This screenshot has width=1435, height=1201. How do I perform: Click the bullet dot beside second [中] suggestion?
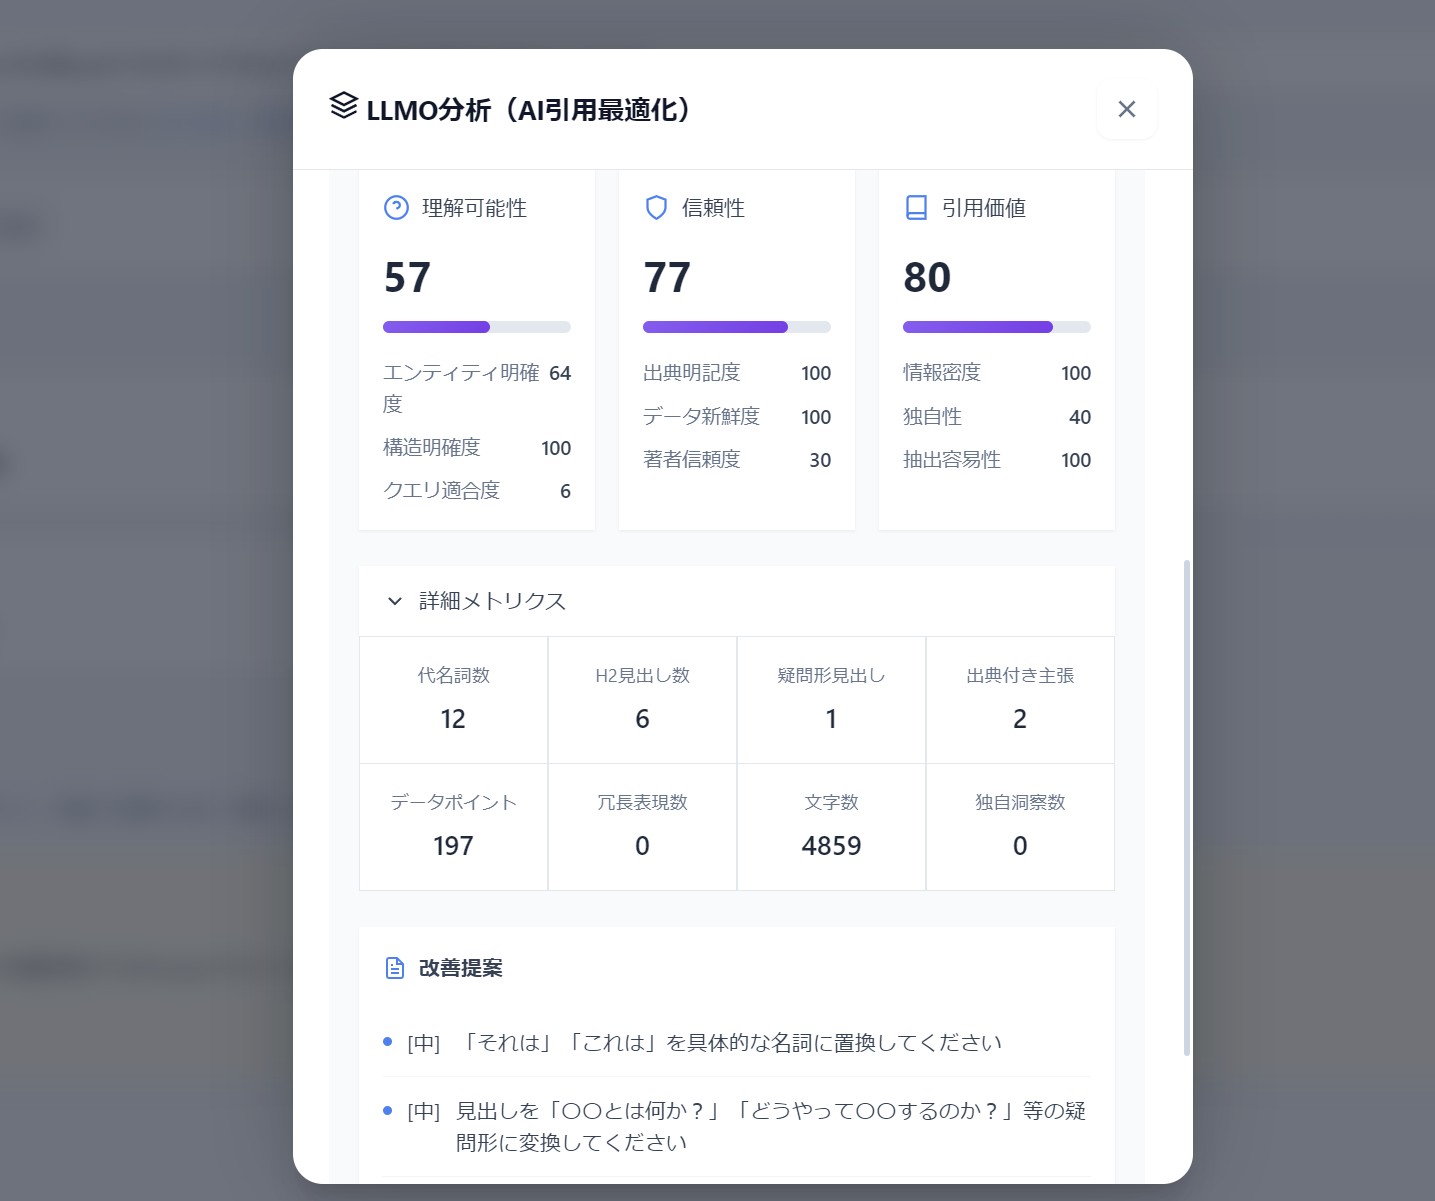click(388, 1111)
